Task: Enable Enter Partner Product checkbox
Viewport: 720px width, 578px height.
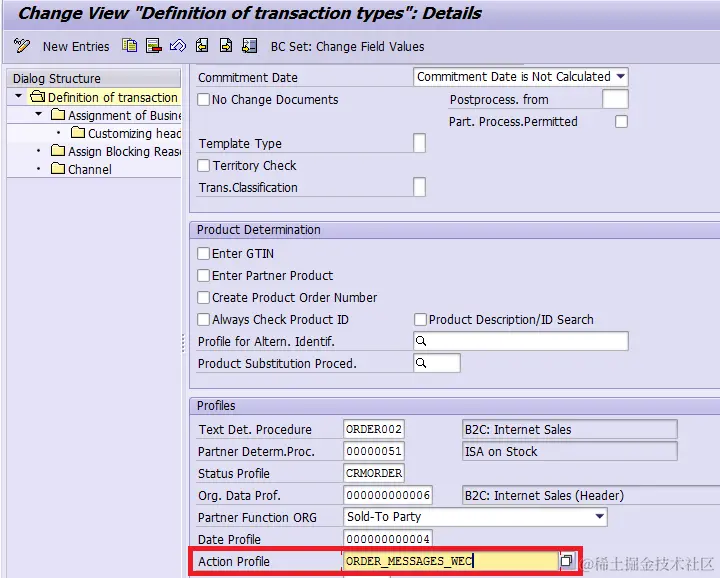Action: click(x=203, y=275)
